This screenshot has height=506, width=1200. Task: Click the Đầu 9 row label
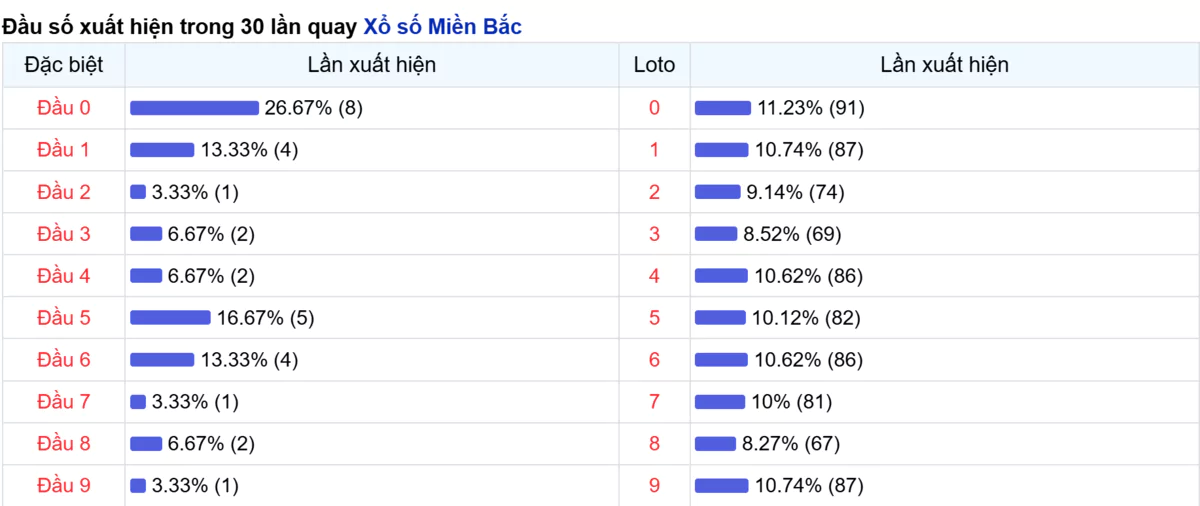click(64, 486)
